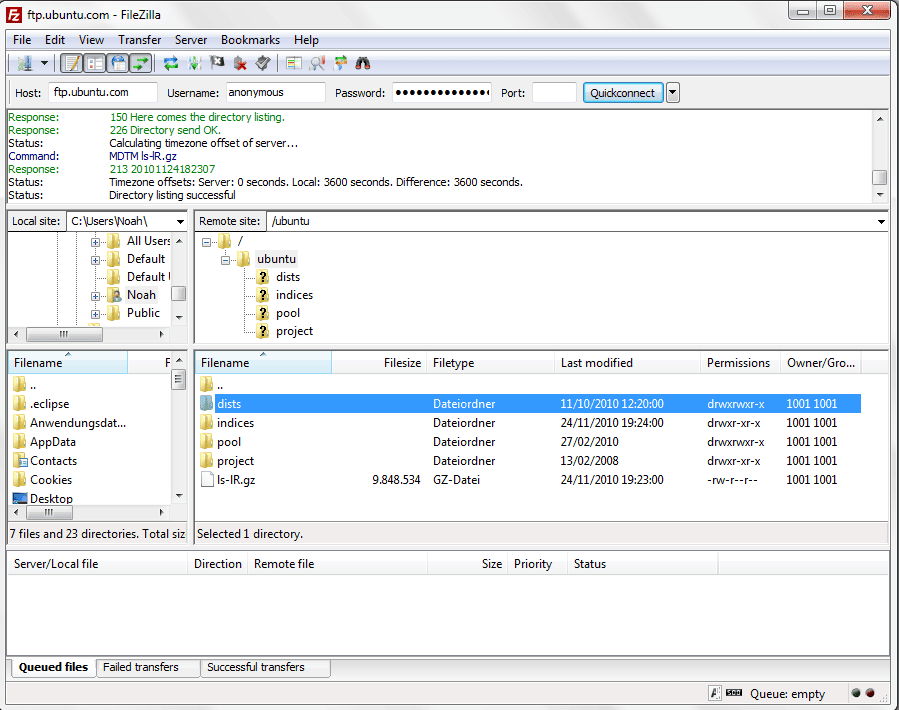Sort remote list by Filetype
The image size is (899, 710).
pyautogui.click(x=490, y=362)
